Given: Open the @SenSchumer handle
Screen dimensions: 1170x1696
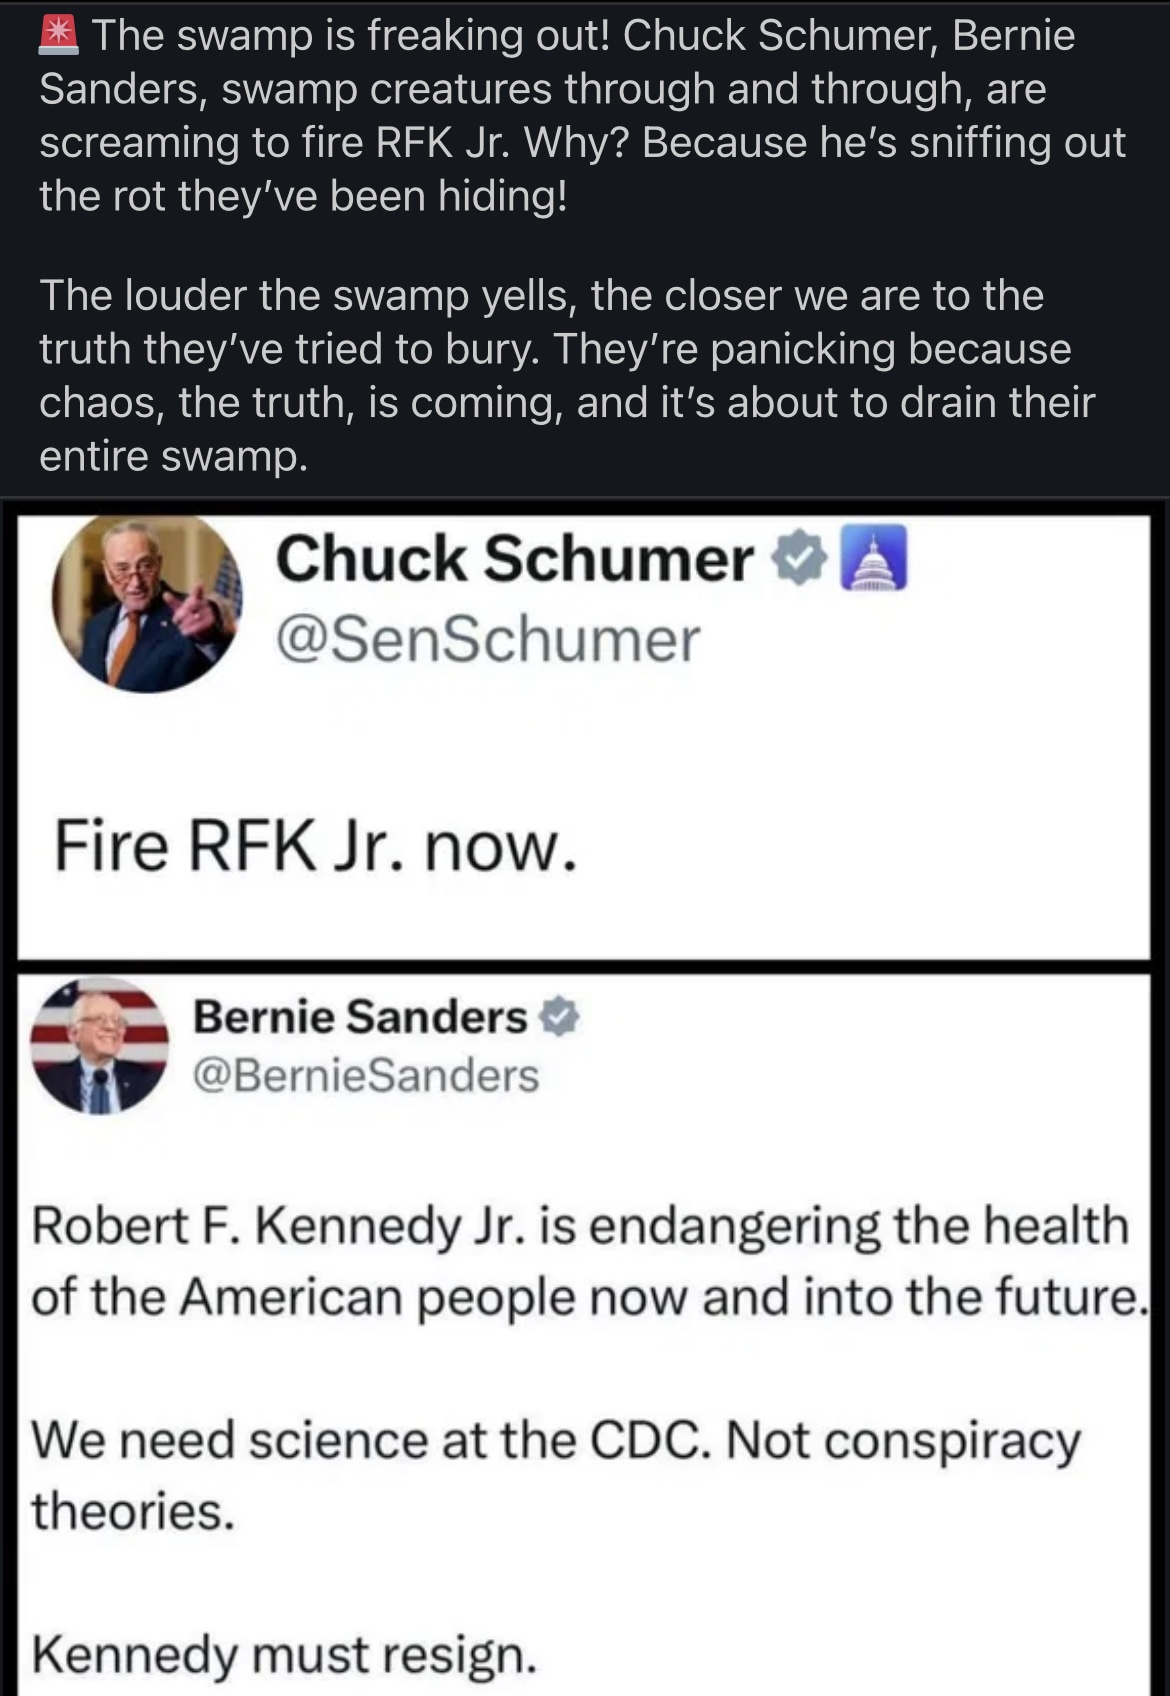Looking at the screenshot, I should click(x=487, y=640).
